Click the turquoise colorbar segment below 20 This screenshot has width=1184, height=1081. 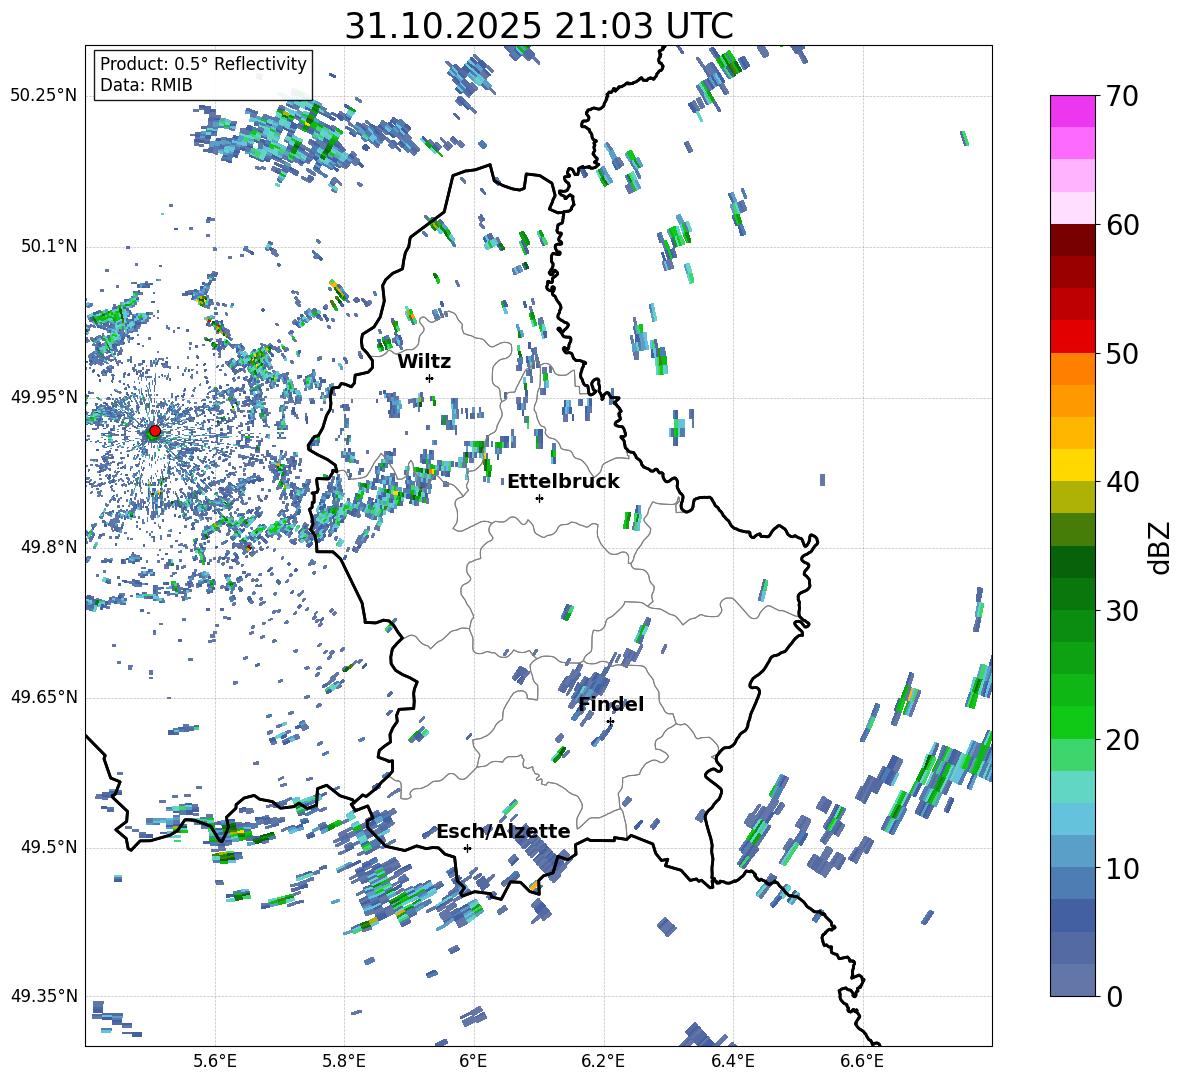pos(1073,787)
